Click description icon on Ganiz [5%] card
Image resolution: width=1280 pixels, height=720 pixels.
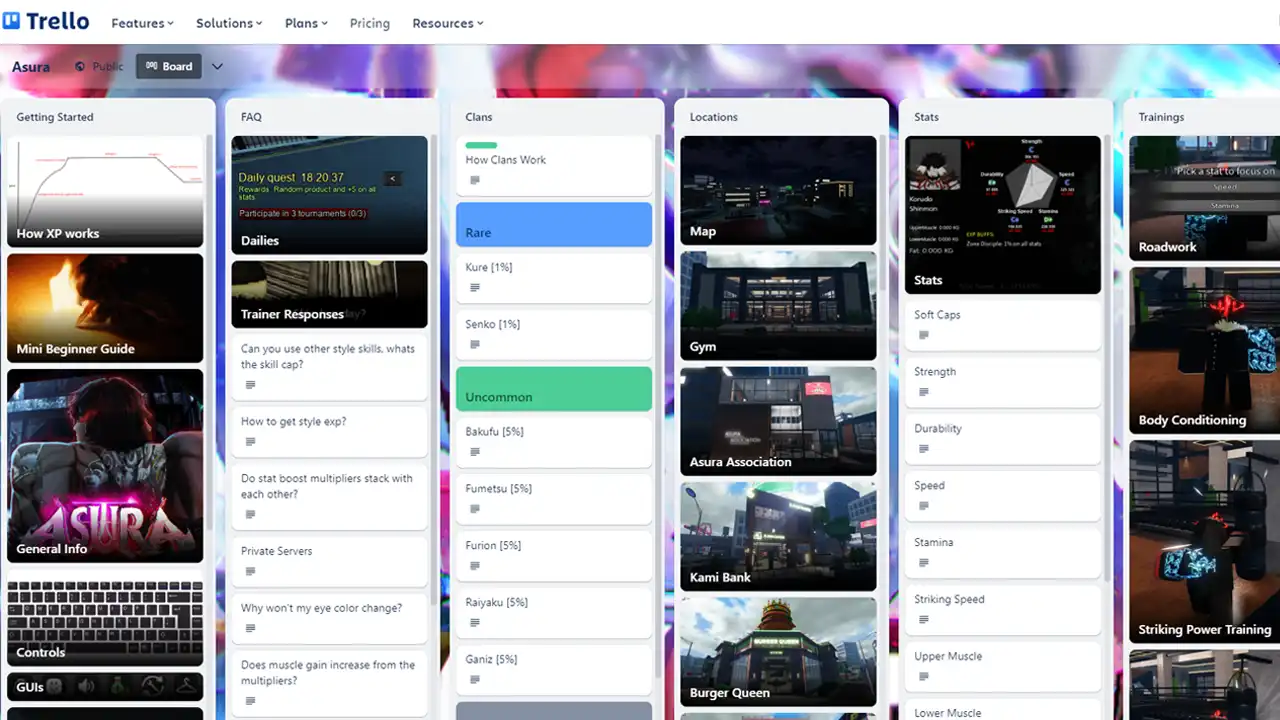pos(475,680)
